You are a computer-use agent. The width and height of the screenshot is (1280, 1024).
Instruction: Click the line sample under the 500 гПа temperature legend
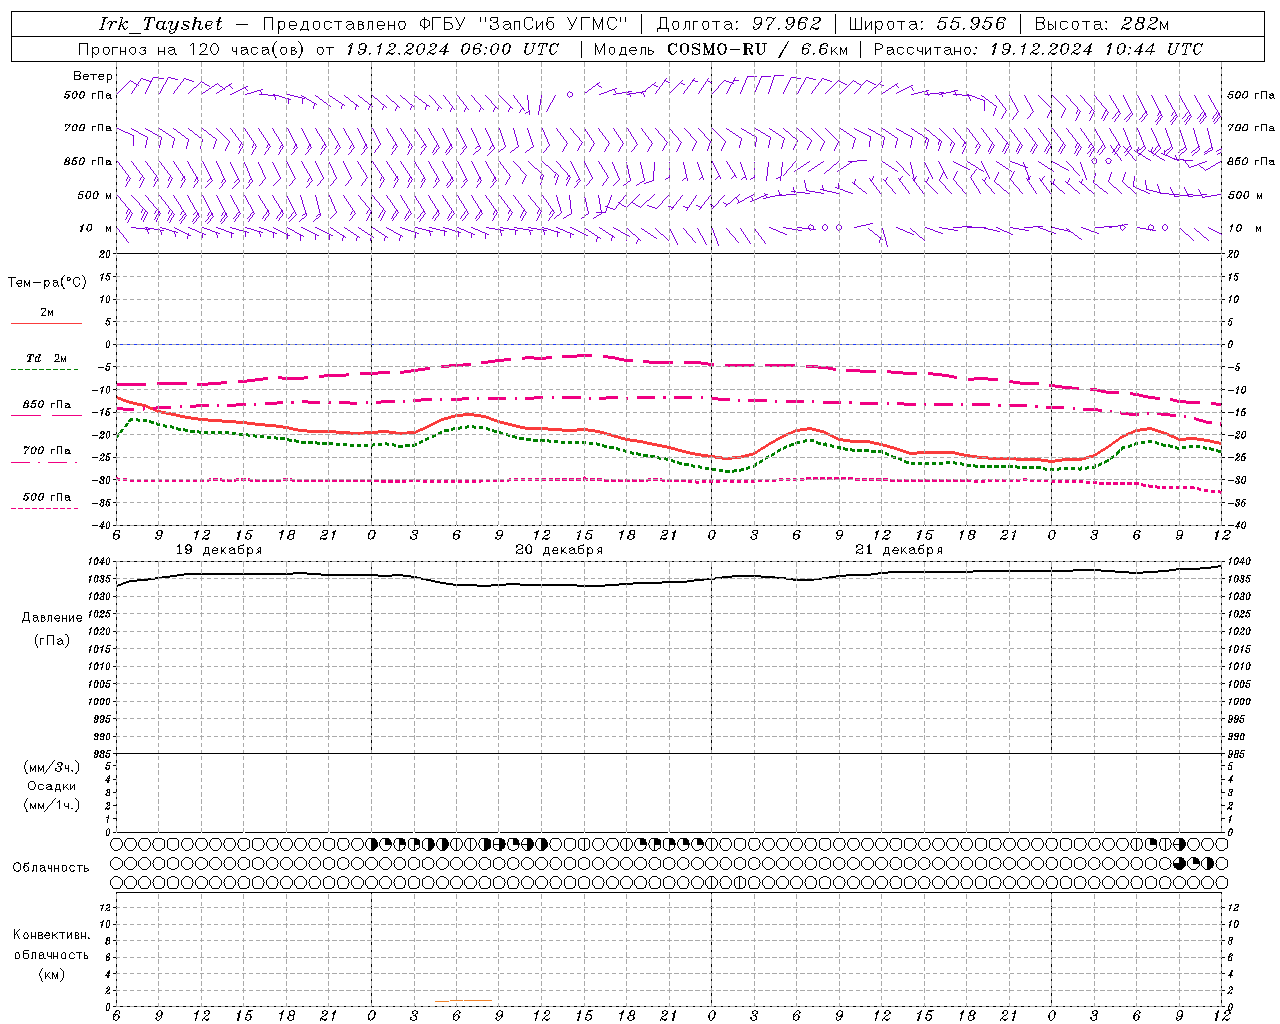(45, 508)
